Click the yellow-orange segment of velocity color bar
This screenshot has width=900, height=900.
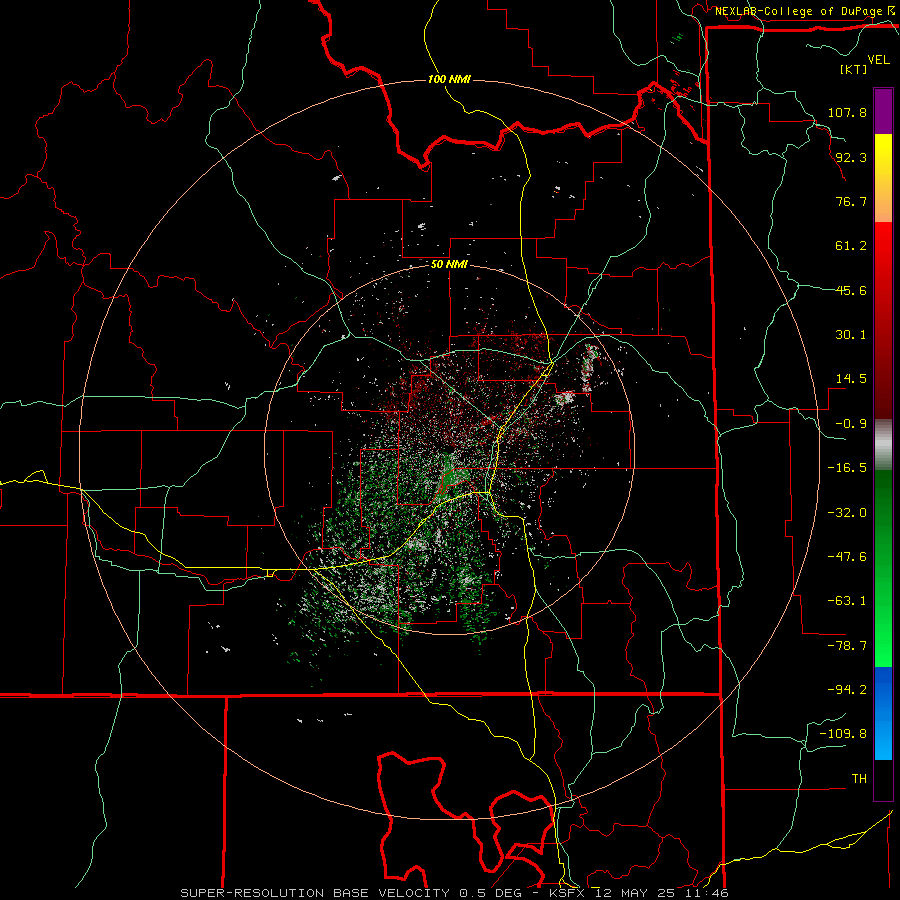point(883,178)
